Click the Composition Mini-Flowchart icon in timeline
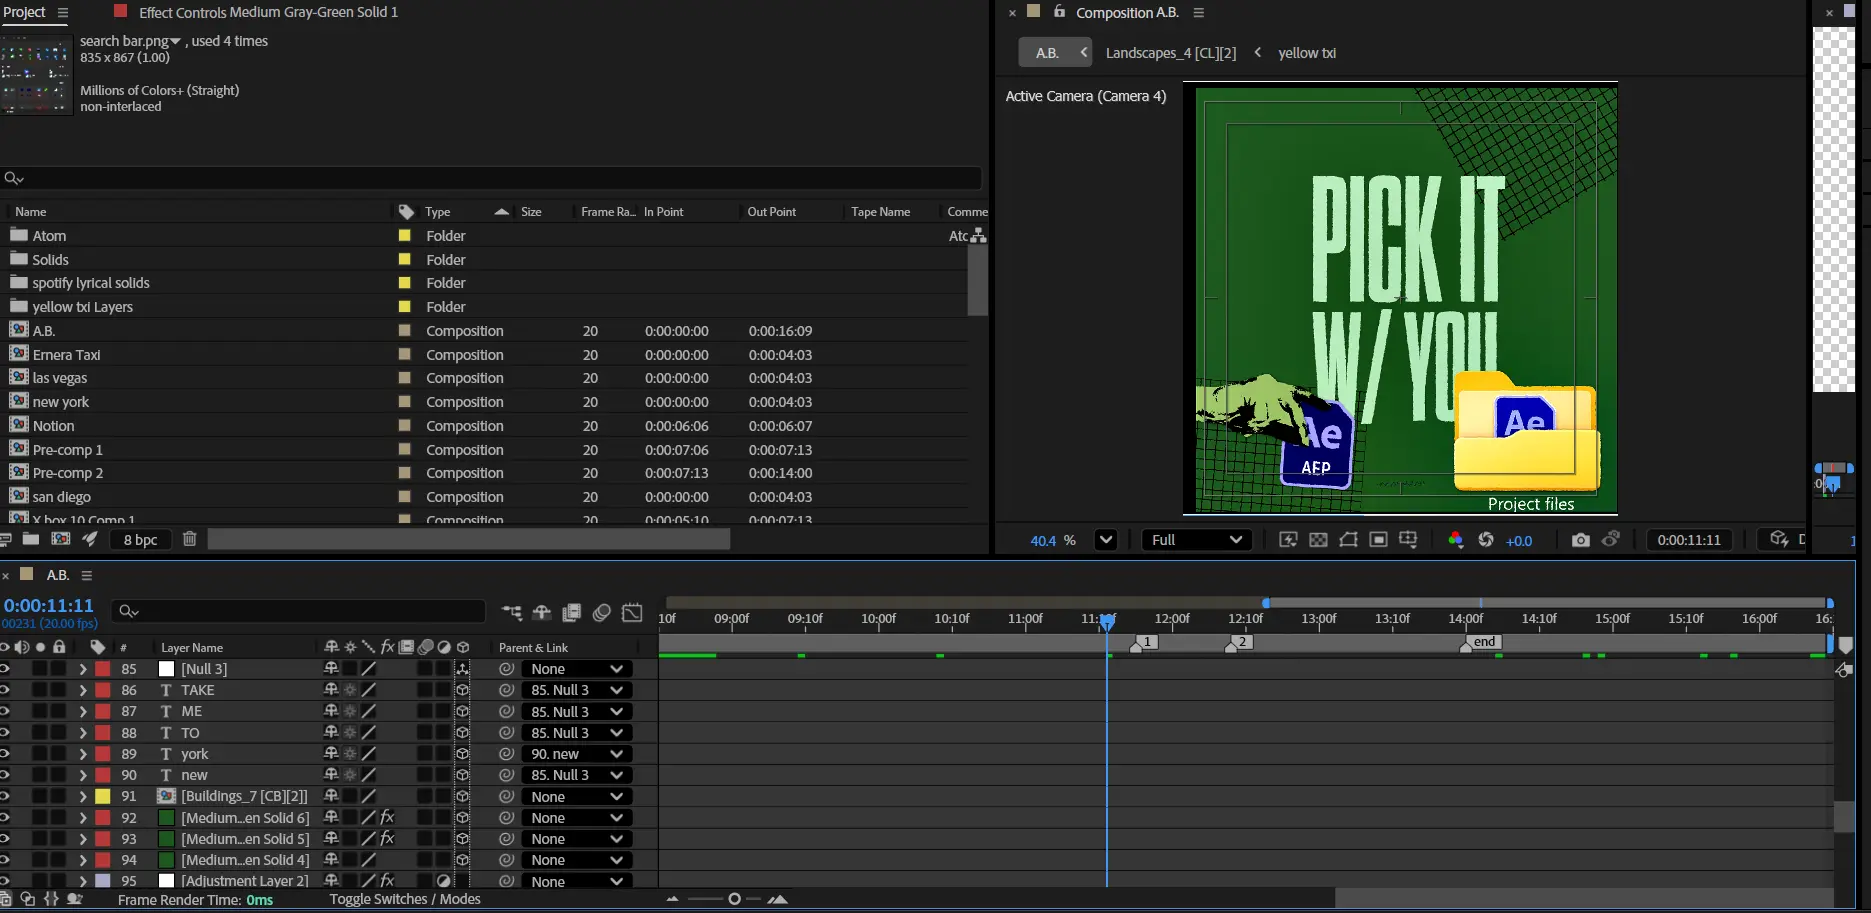Image resolution: width=1871 pixels, height=913 pixels. click(512, 613)
